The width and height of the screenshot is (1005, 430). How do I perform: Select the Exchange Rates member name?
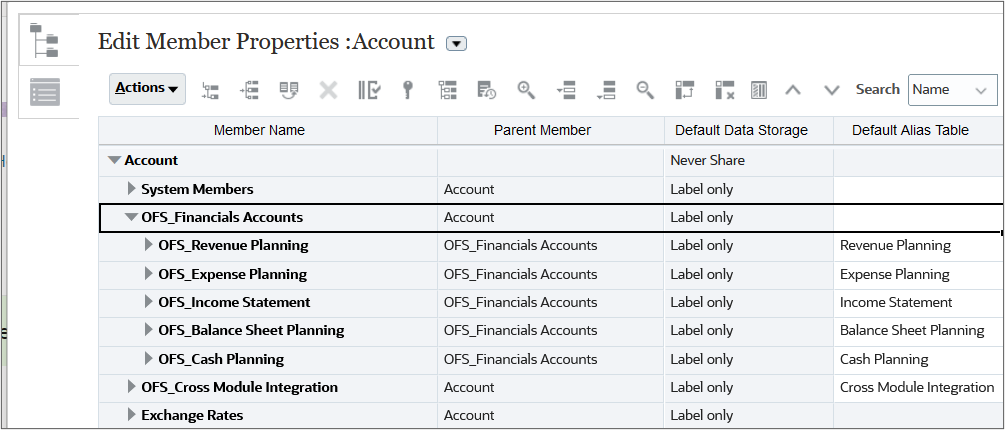coord(192,415)
